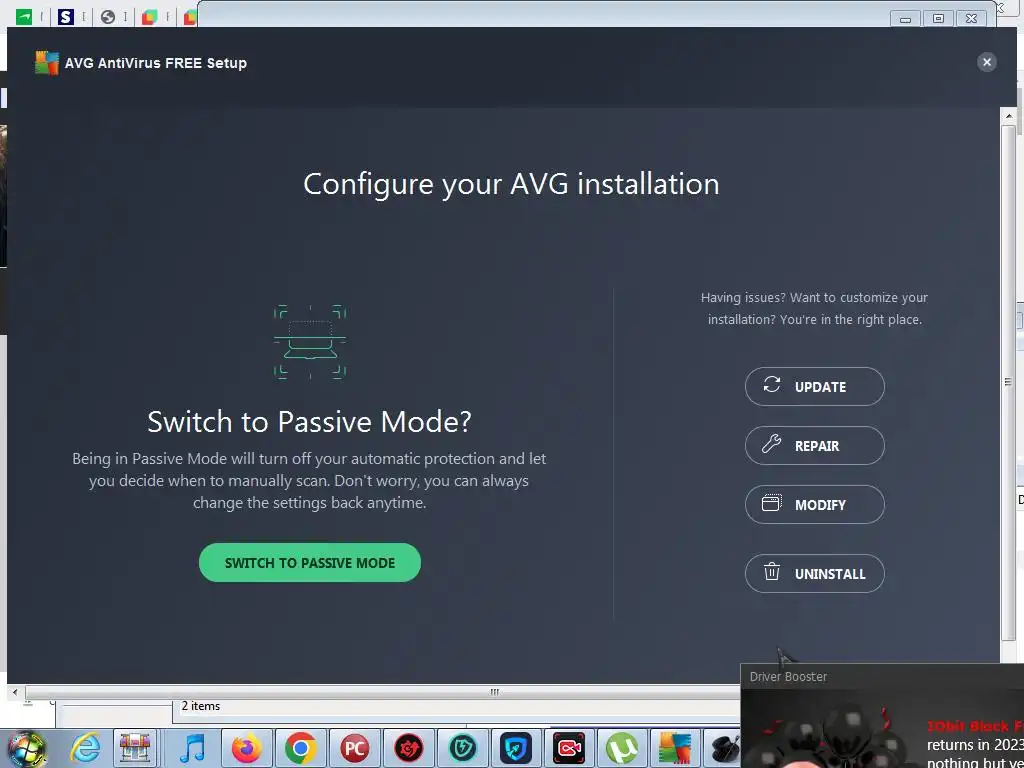This screenshot has width=1024, height=768.
Task: Close the AVG Setup dialog
Action: coord(986,62)
